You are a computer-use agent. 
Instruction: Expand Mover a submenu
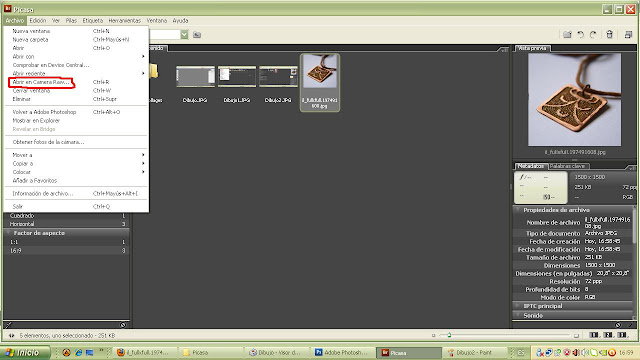click(76, 155)
